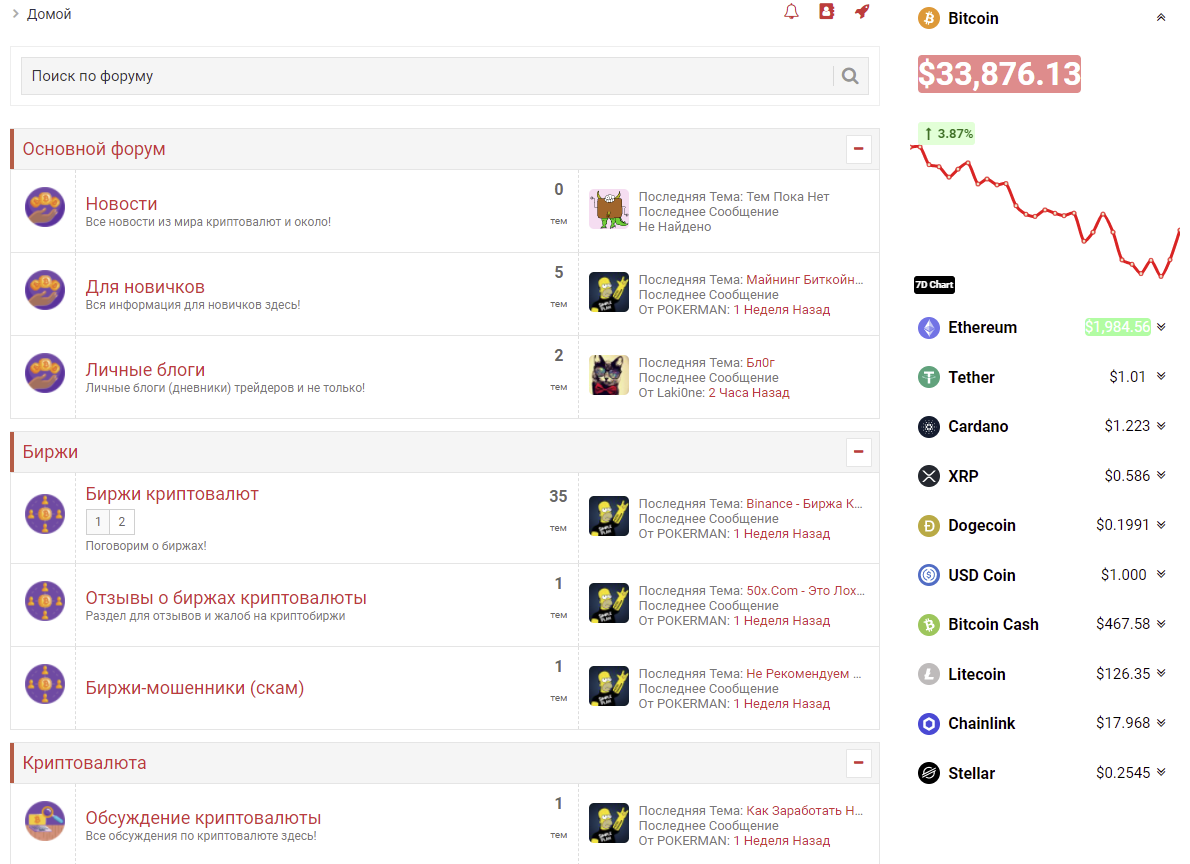Screen dimensions: 1190x864
Task: Click the Bitcoin price $33,876.13
Action: point(999,74)
